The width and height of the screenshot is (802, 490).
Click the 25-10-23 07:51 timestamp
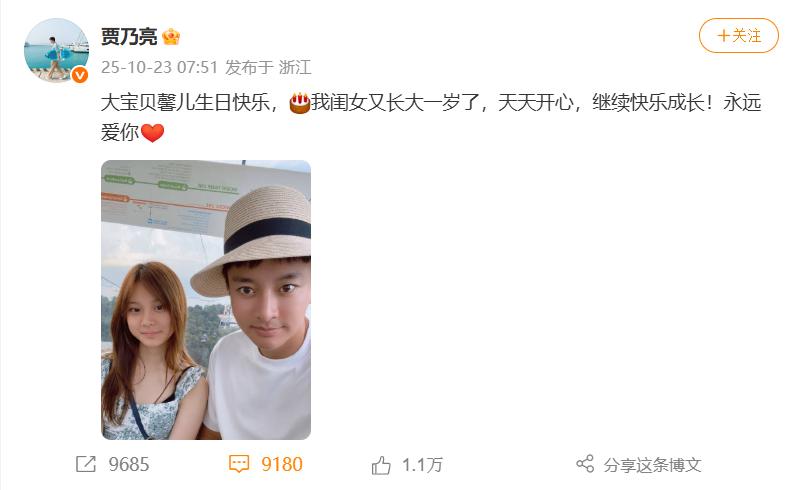(x=159, y=68)
